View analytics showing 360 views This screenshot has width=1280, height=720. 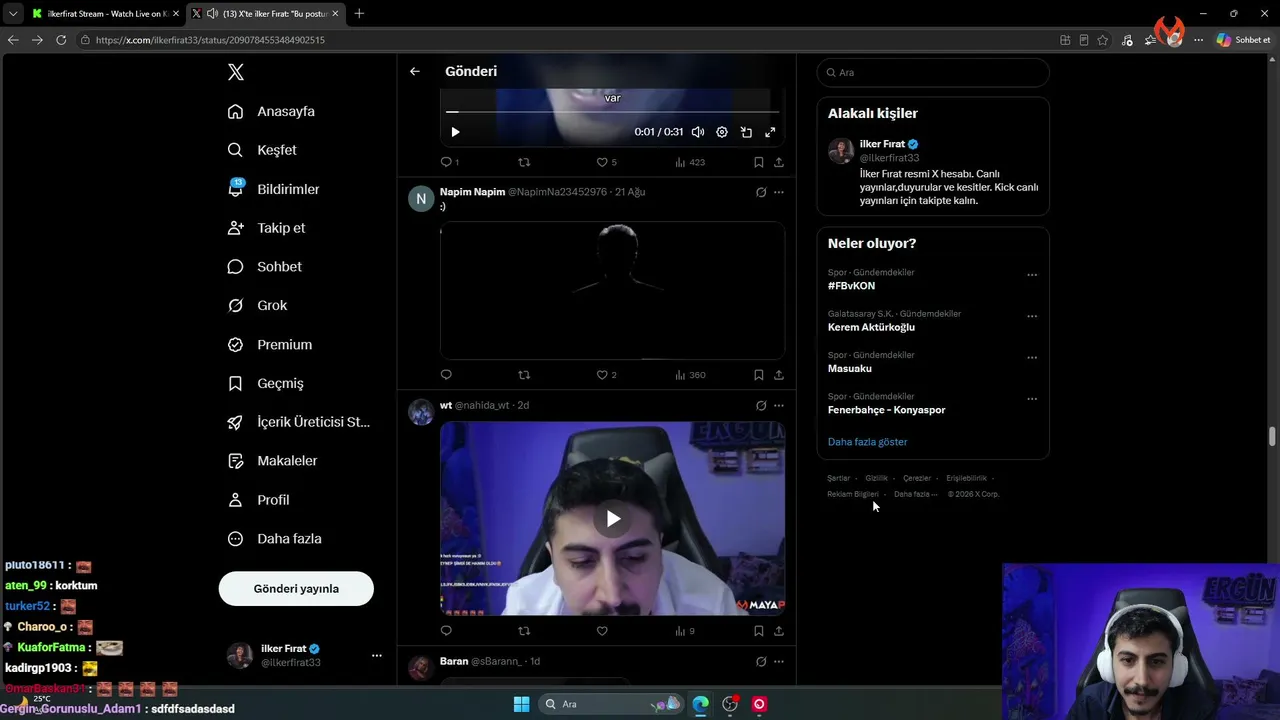(690, 375)
